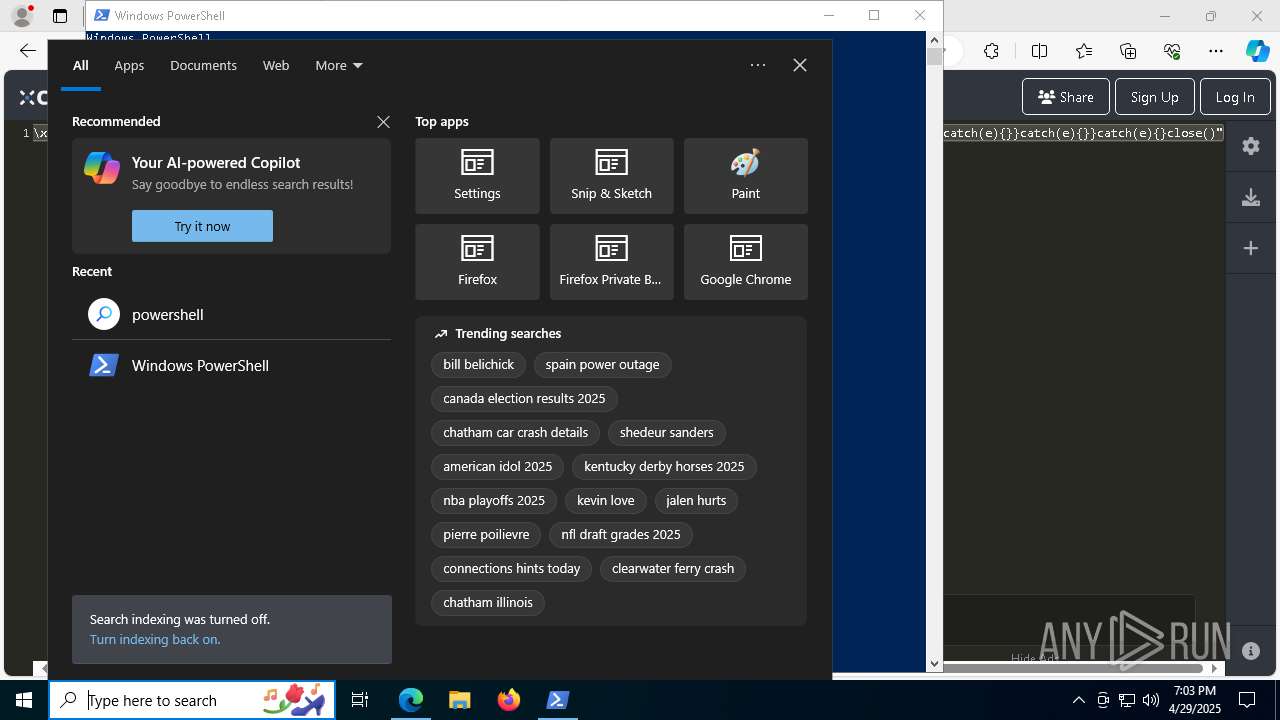This screenshot has width=1280, height=720.
Task: Search trending 'kevin love'
Action: (x=605, y=501)
